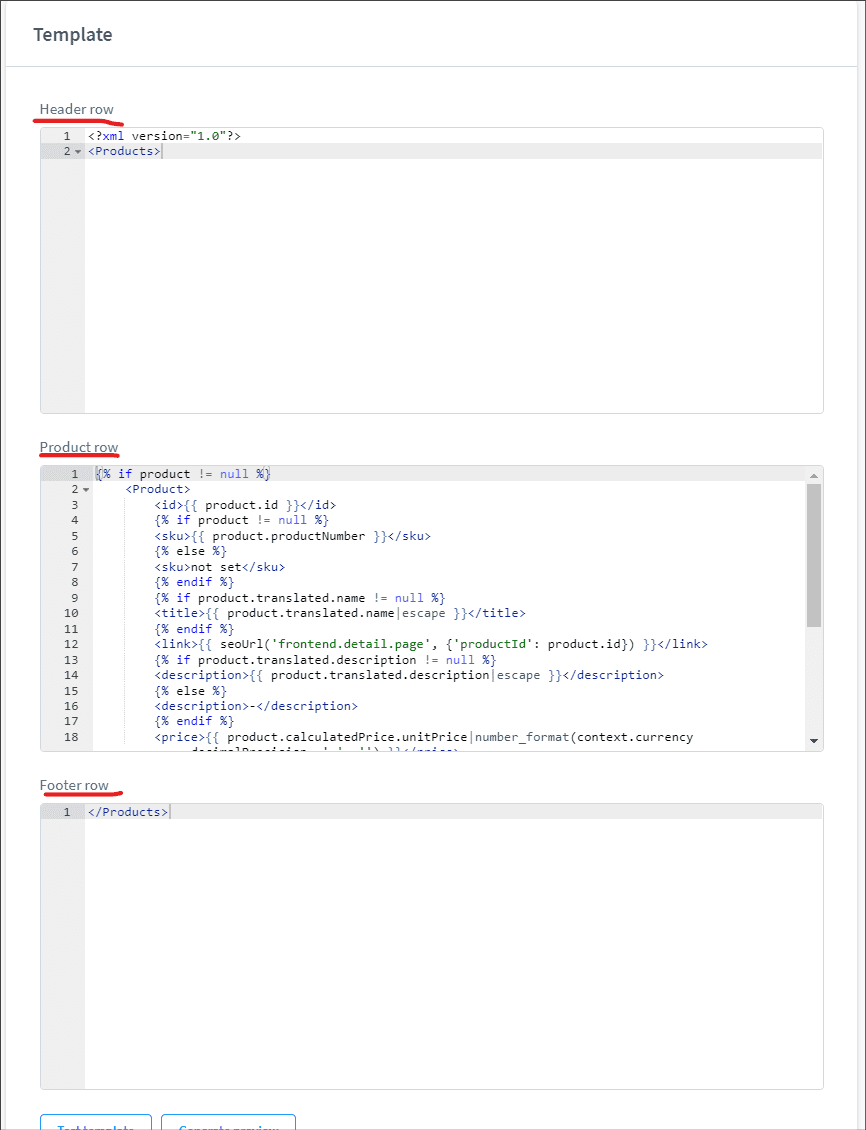Click the <title> product name line
The width and height of the screenshot is (866, 1130).
tap(340, 613)
